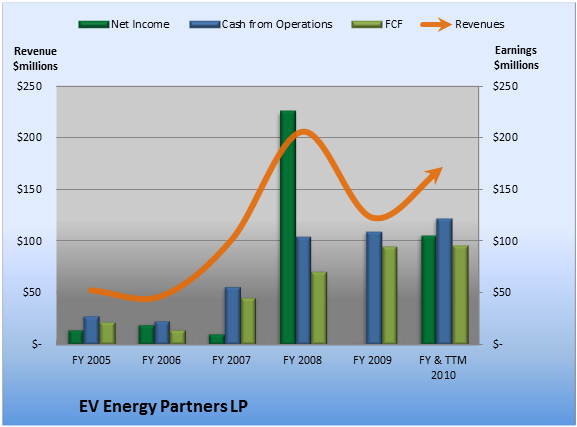The image size is (577, 427).
Task: Click the 'FY 2005' axis label
Action: coord(91,360)
